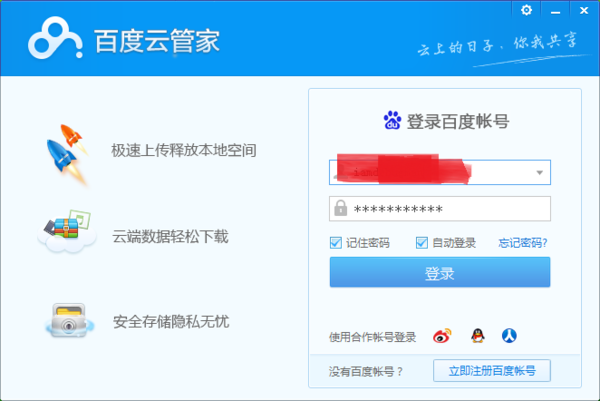This screenshot has width=600, height=401.
Task: Click the 安全存储隐私无忧 text
Action: 171,322
